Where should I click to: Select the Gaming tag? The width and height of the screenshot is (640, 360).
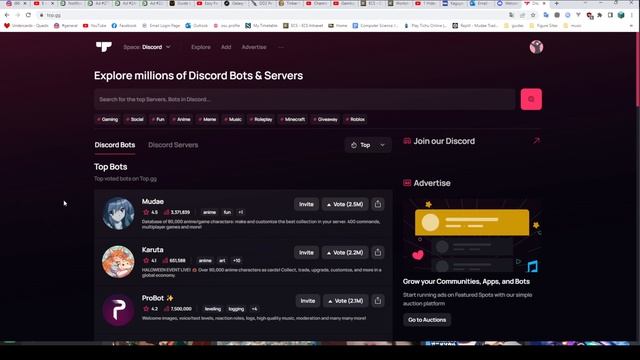point(107,119)
